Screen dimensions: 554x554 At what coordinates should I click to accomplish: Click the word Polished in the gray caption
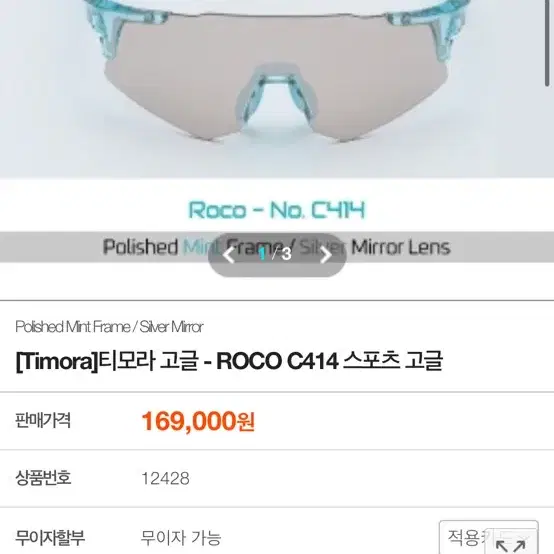coord(140,247)
